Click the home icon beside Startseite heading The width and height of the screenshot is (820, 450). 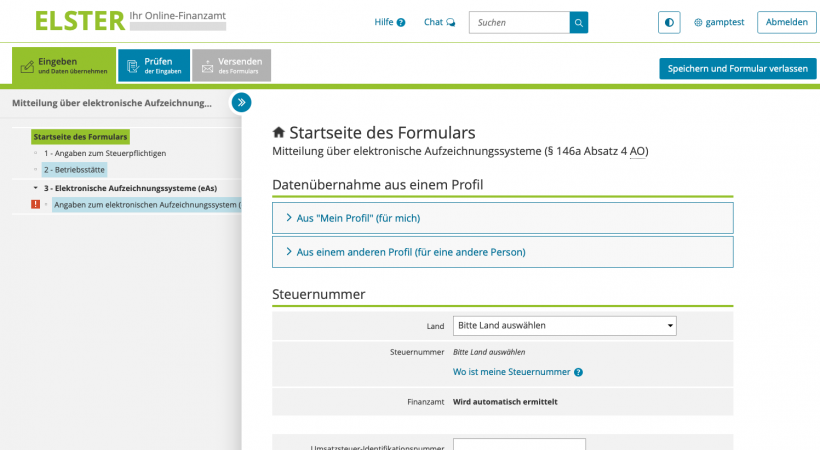(x=279, y=132)
